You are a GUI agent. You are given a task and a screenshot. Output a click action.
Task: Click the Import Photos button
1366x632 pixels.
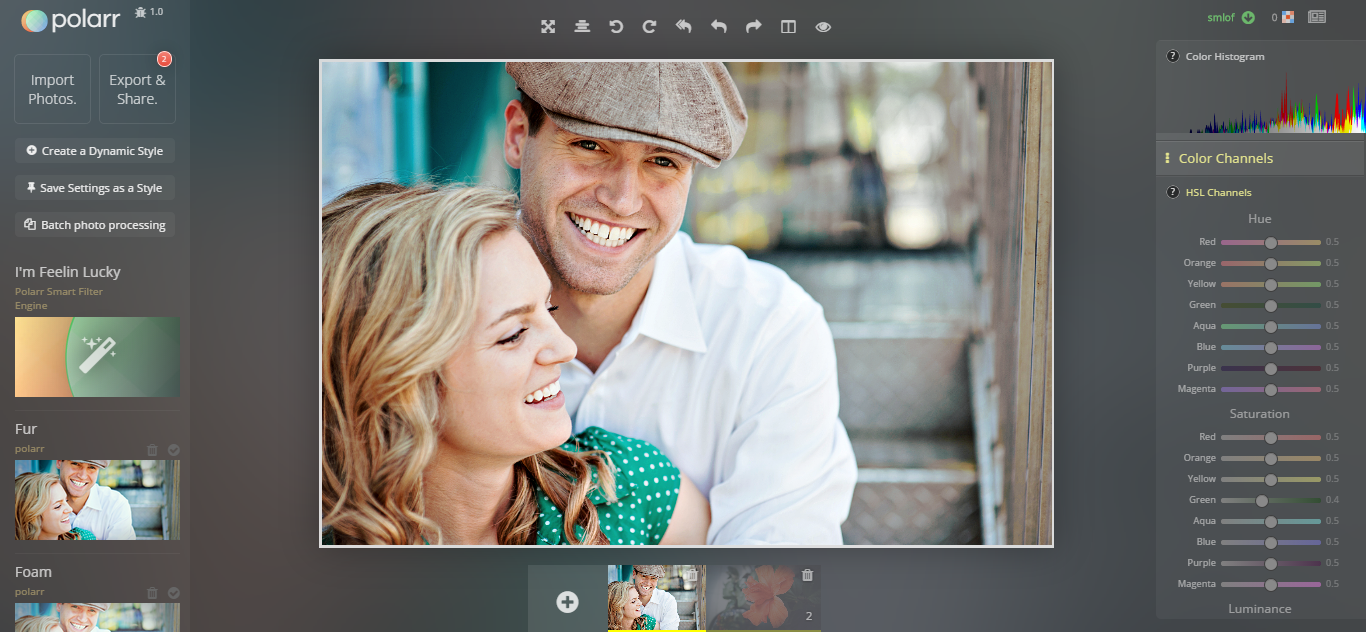[52, 89]
